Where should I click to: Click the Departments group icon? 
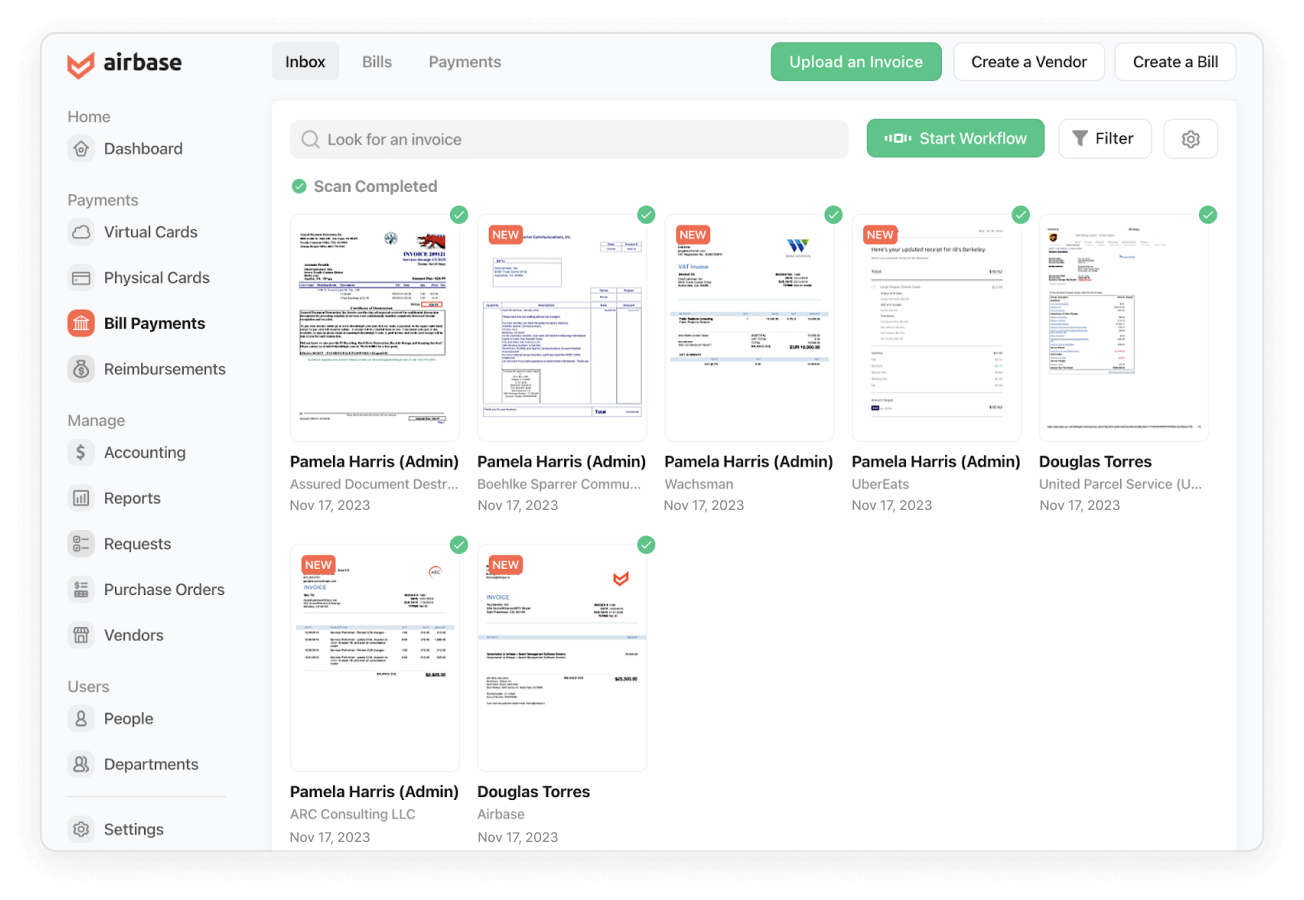click(81, 764)
